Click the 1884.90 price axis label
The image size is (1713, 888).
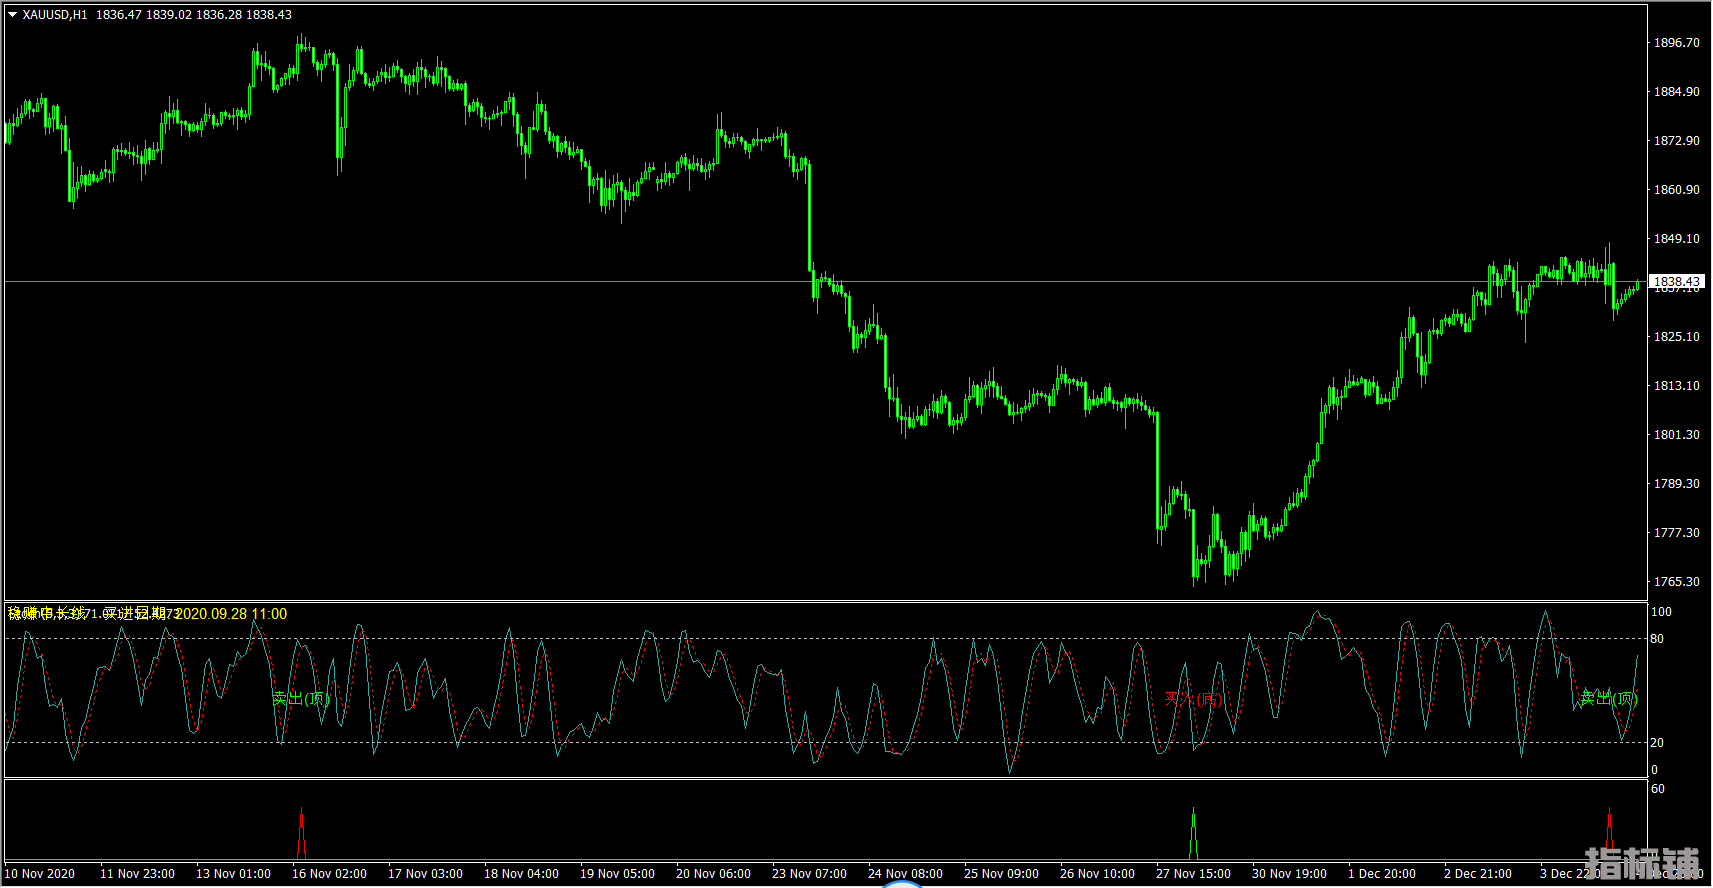[x=1676, y=92]
